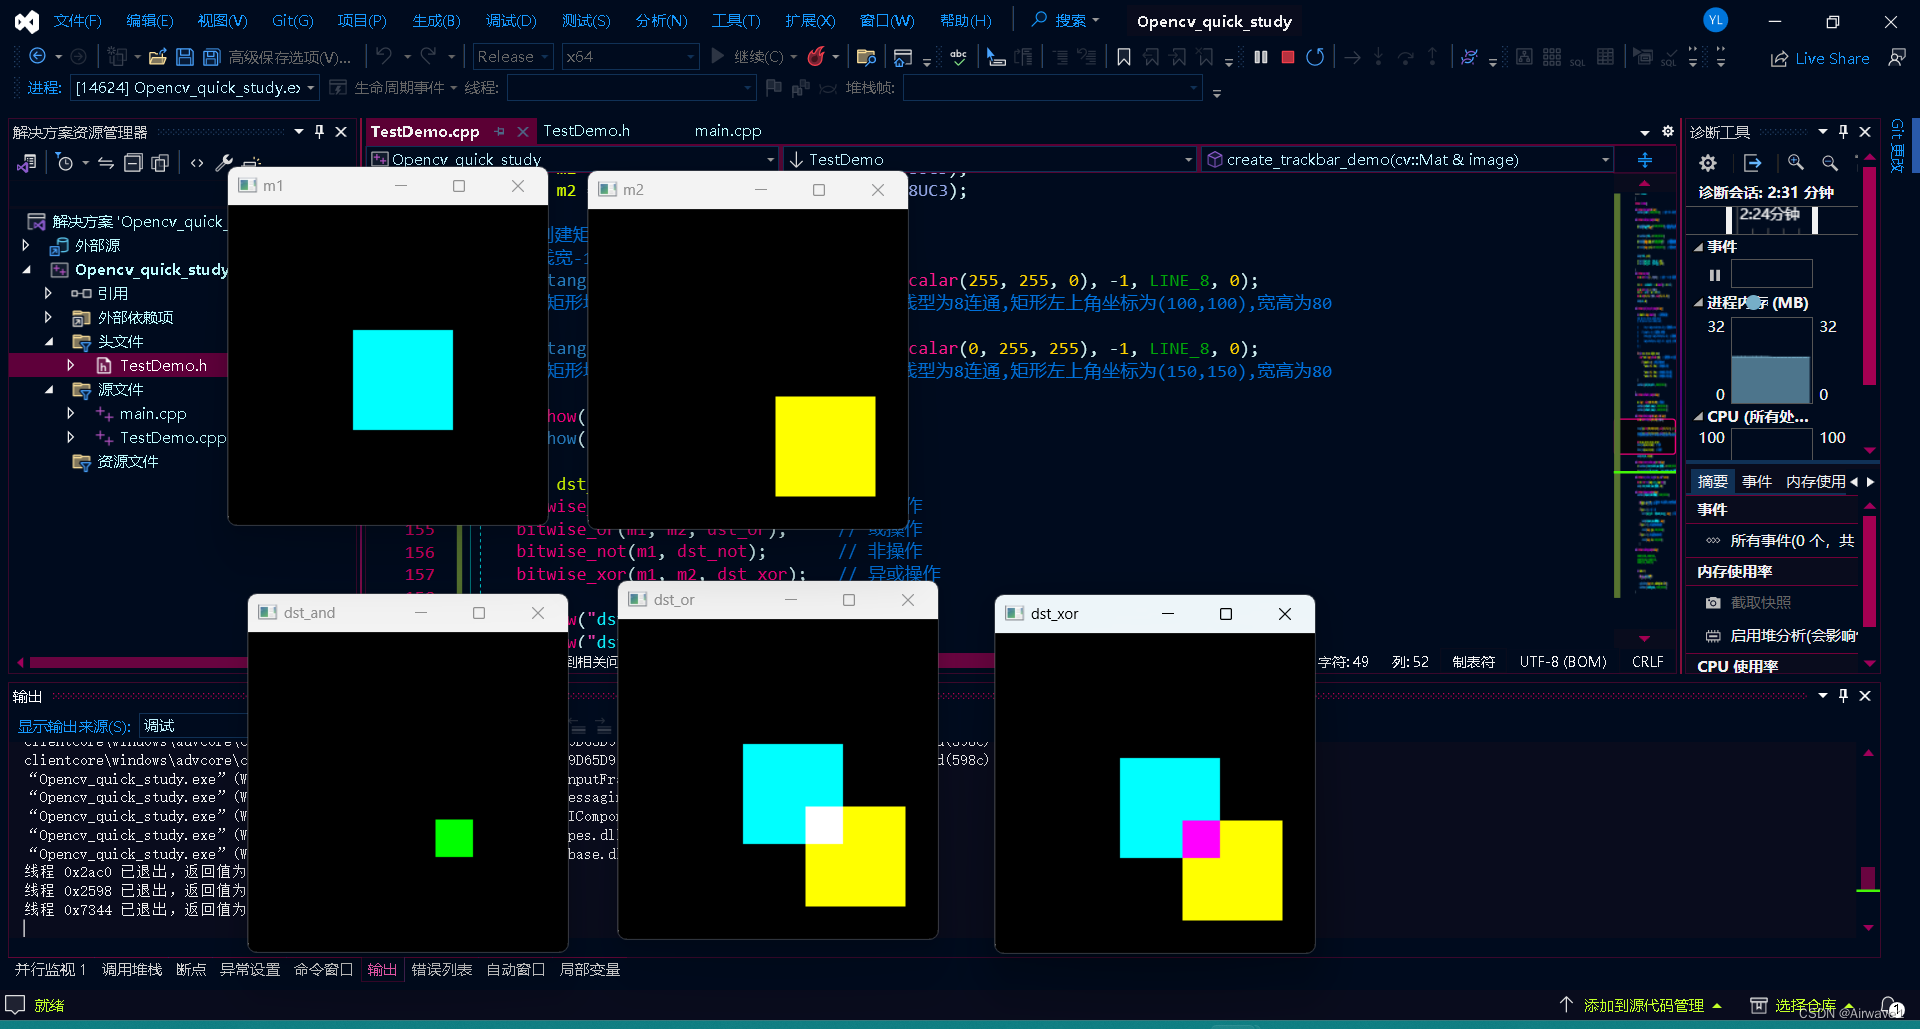Expand the main.cpp tree node

70,413
